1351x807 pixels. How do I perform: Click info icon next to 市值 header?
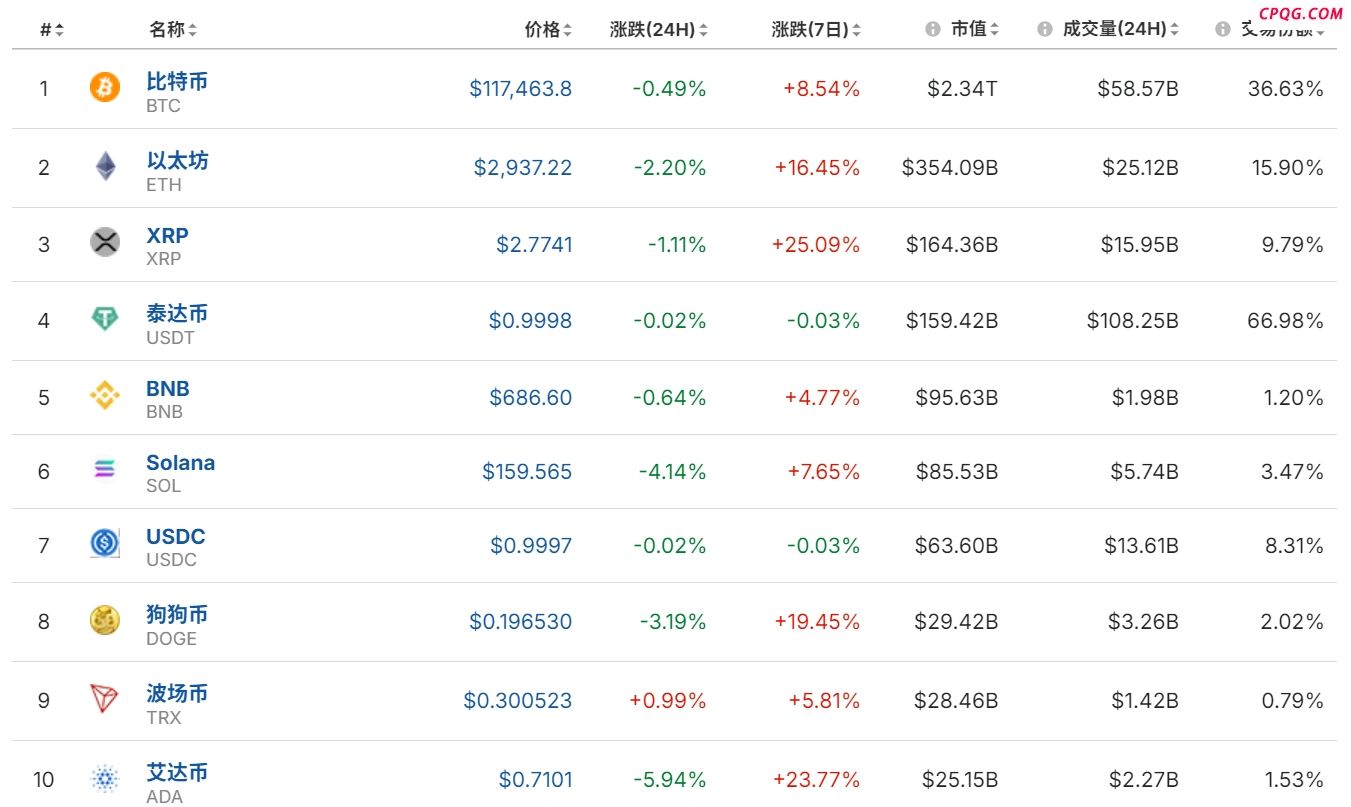(x=933, y=29)
